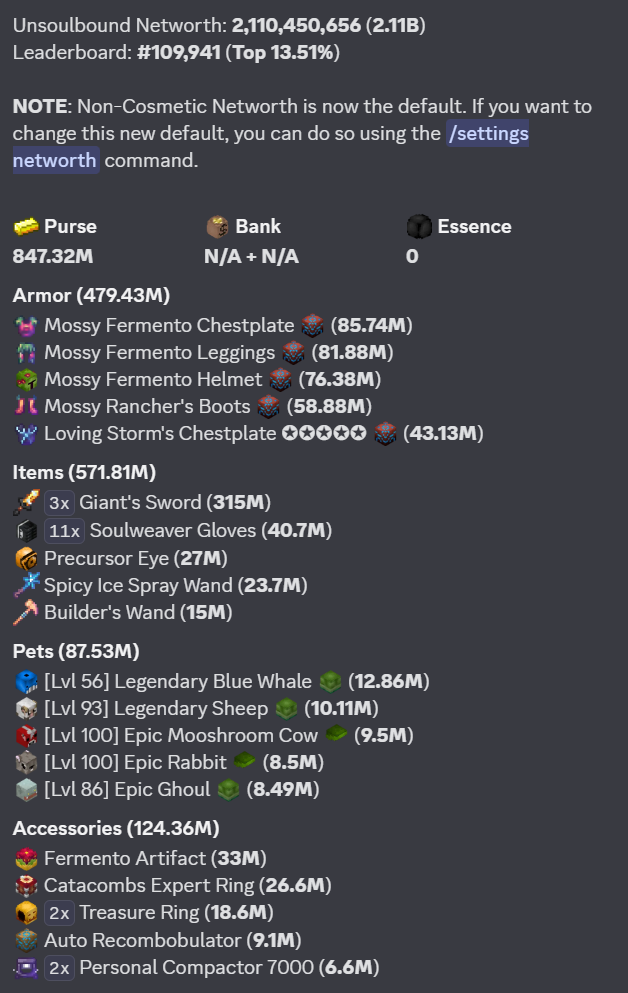Click the Mossy Fermento Chestplate icon
Screen dimensions: 628x993
tap(26, 326)
